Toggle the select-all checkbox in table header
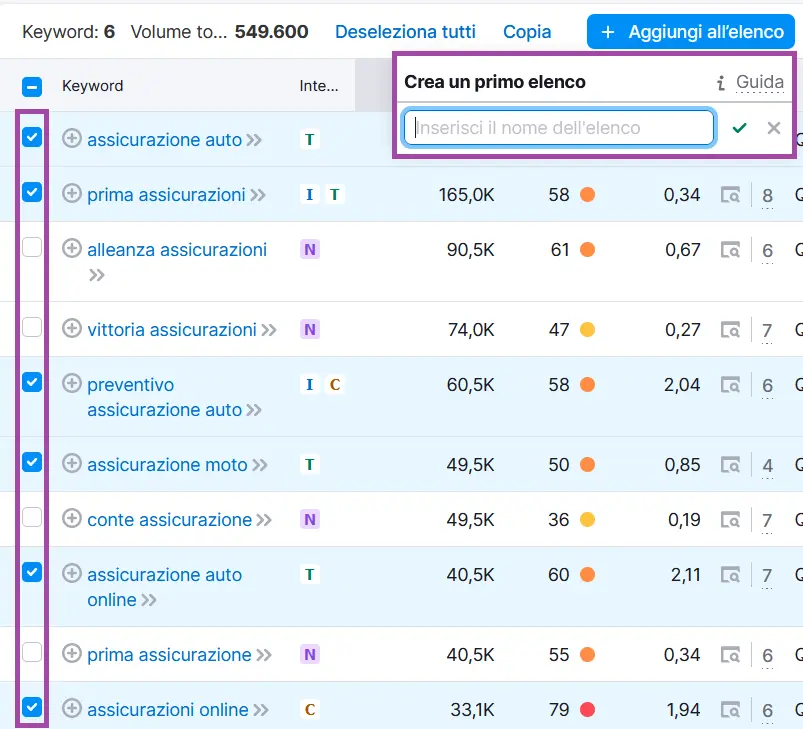The height and width of the screenshot is (729, 803). [32, 87]
